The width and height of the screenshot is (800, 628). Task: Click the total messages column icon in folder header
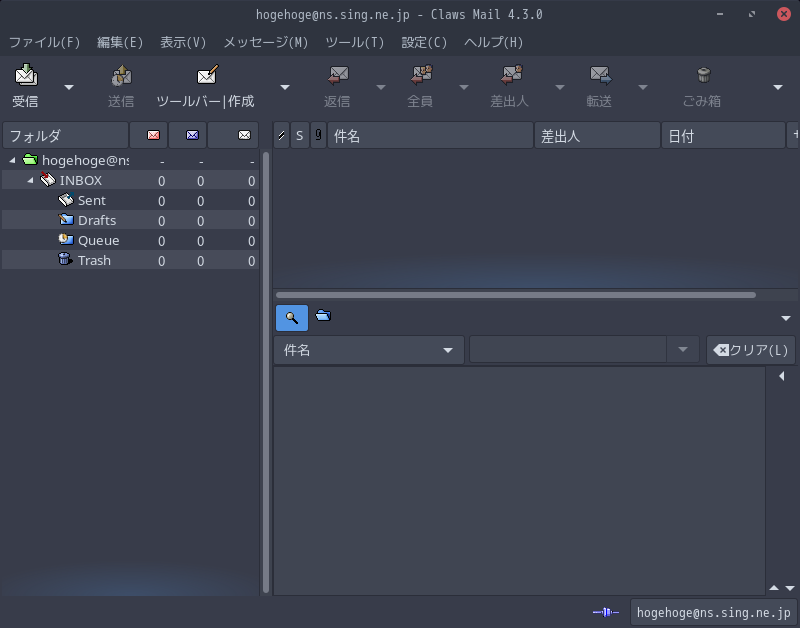pyautogui.click(x=244, y=135)
